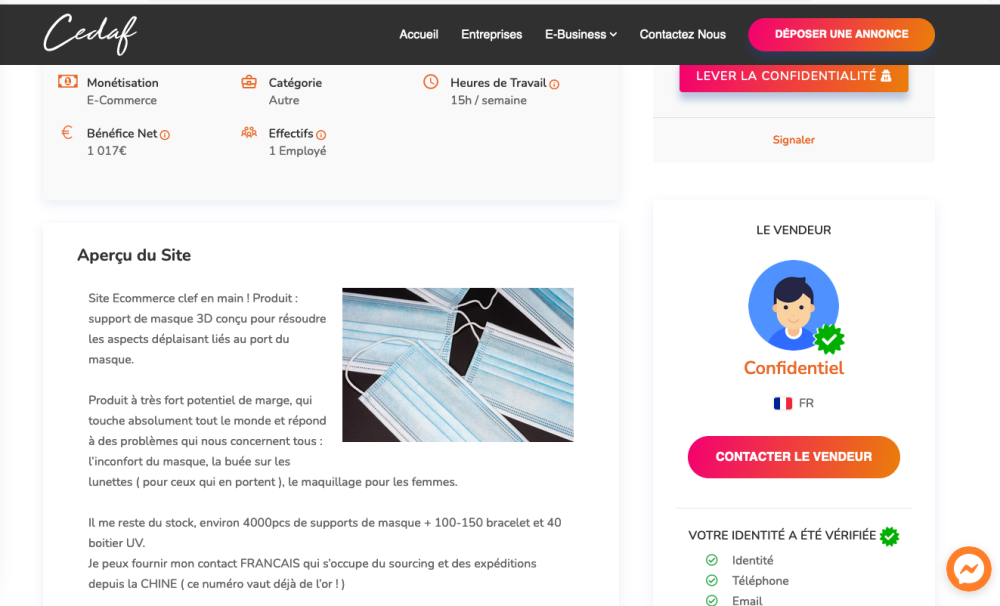Click the verified badge next to identity heading
Screen dimensions: 1000x606
coord(889,536)
